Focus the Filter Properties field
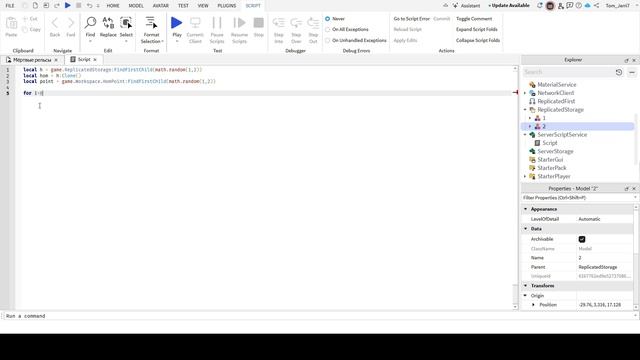The width and height of the screenshot is (640, 360). click(578, 198)
